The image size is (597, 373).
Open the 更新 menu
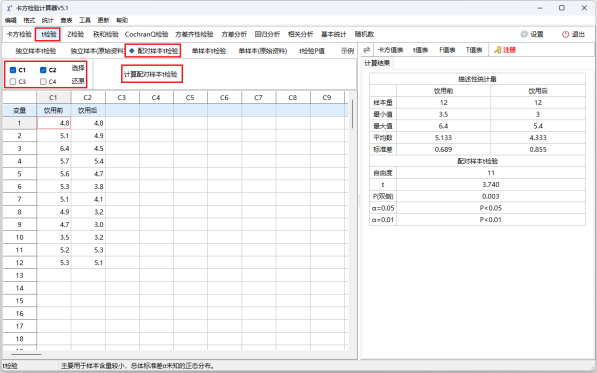103,20
